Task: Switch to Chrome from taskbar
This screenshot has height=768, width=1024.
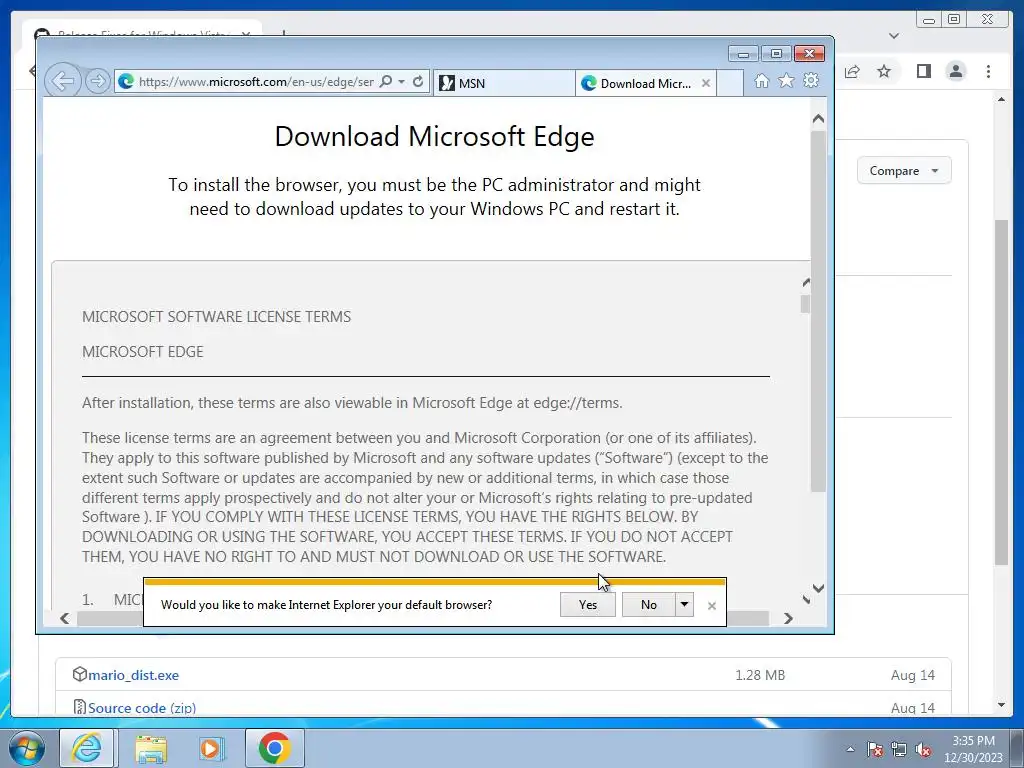Action: coord(274,748)
